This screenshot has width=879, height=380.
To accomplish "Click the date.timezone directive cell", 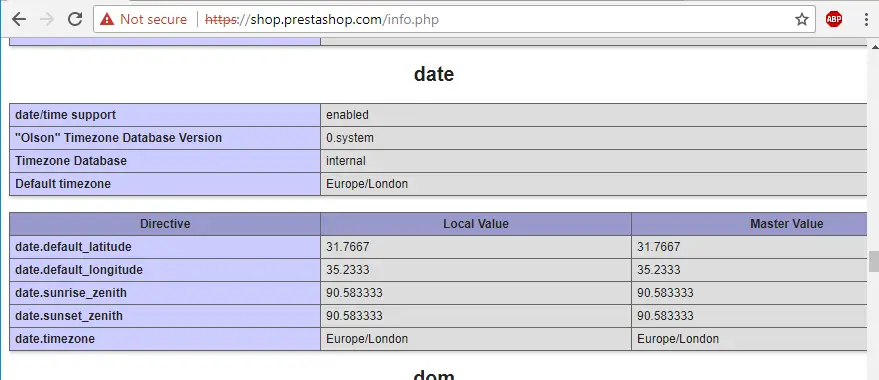I will coord(165,339).
